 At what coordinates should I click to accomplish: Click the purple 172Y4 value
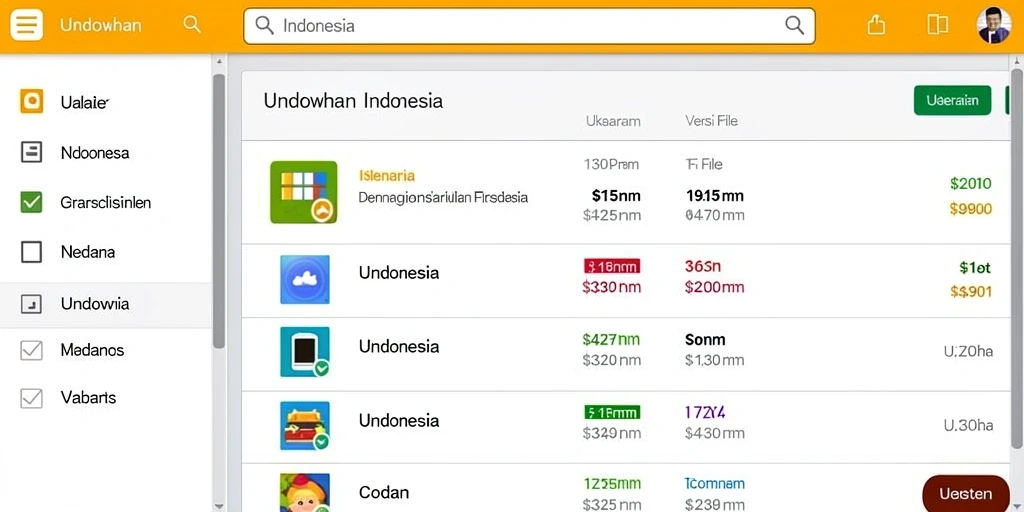(x=705, y=412)
